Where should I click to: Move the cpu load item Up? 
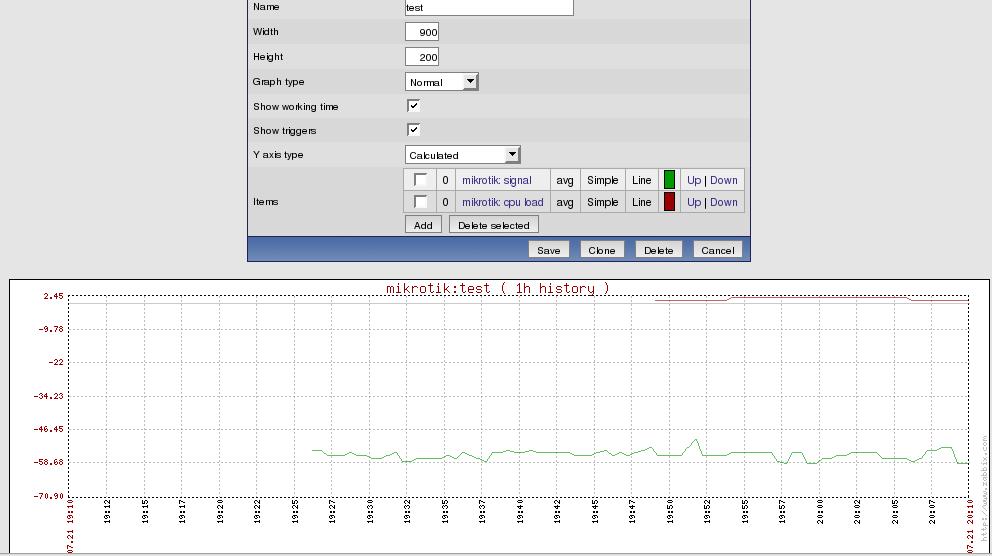click(x=693, y=202)
